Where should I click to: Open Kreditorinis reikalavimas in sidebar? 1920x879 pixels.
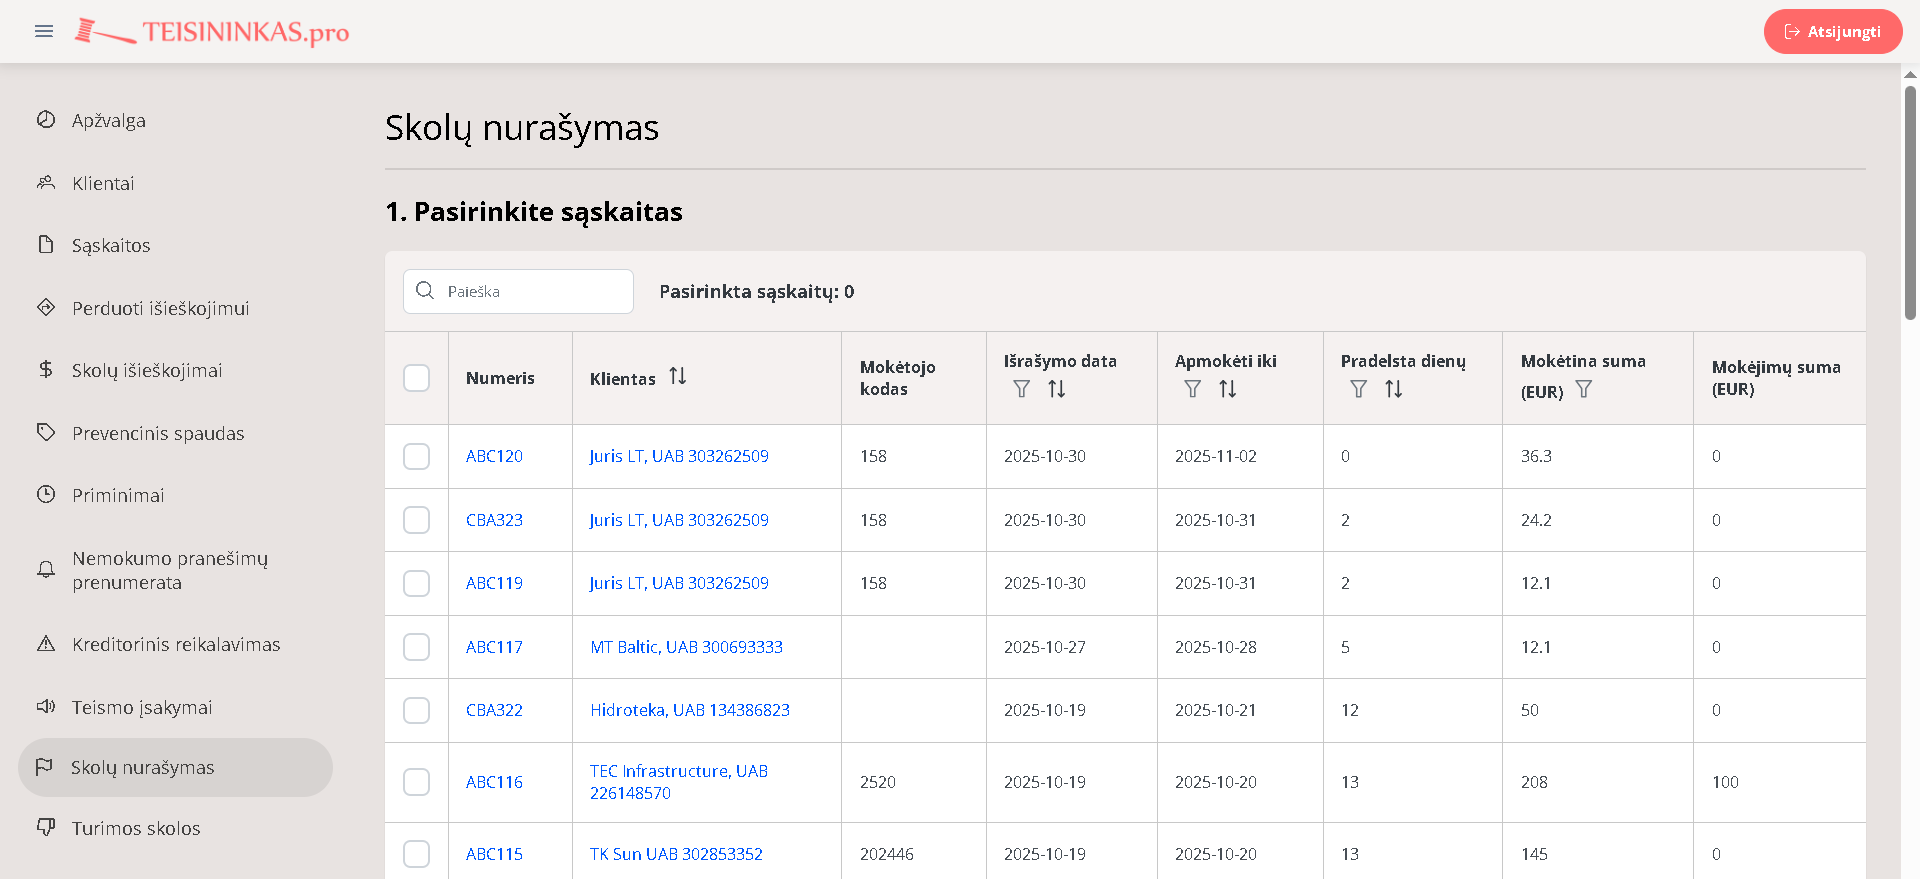tap(176, 644)
